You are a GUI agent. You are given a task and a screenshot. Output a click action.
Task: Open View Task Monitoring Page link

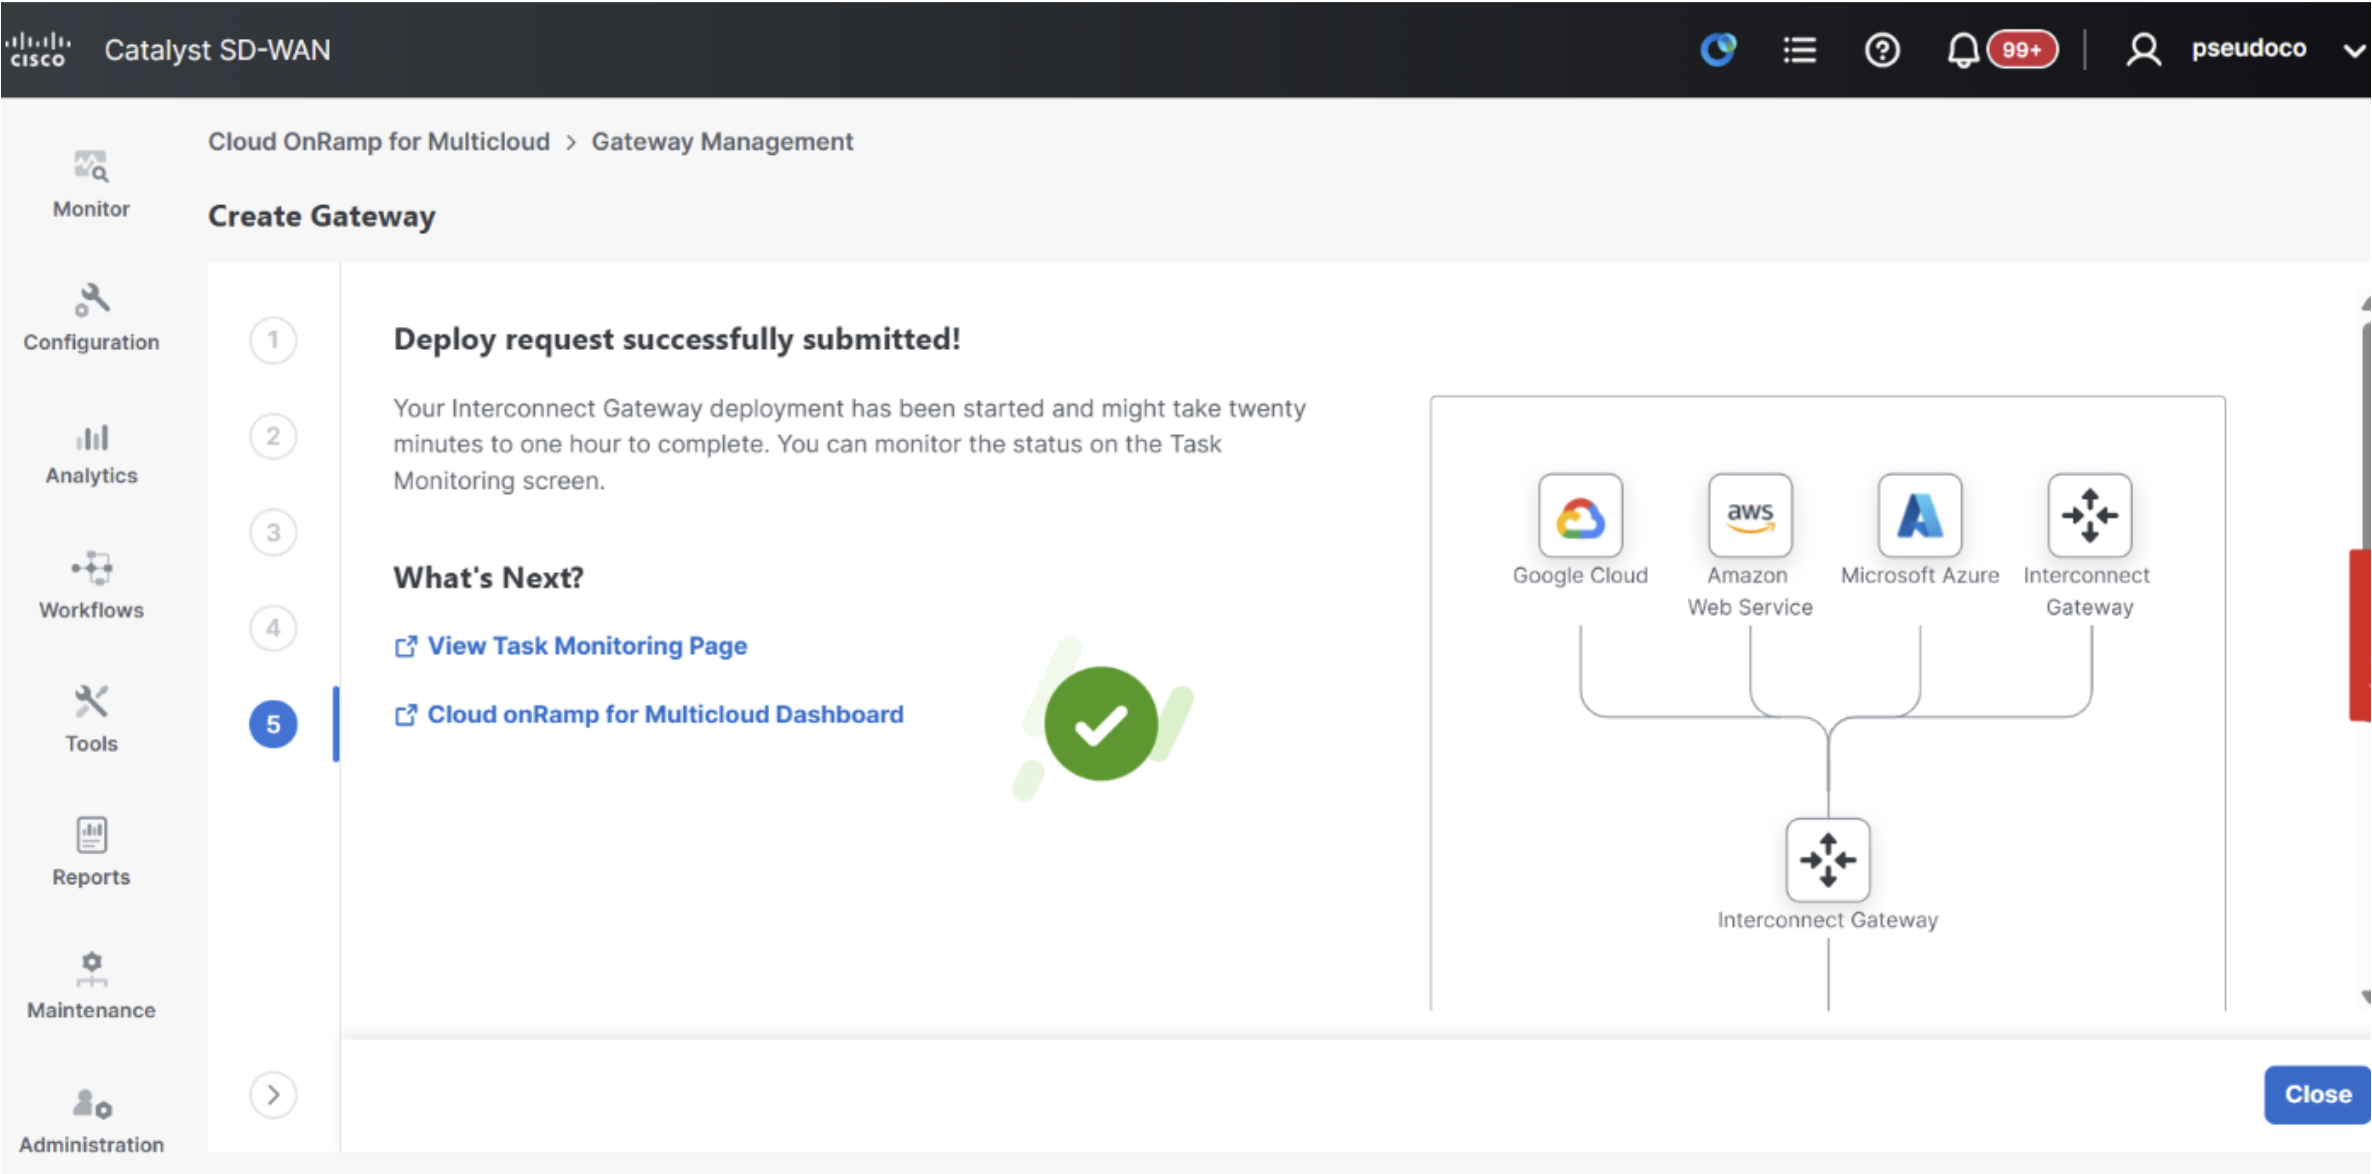[x=587, y=646]
